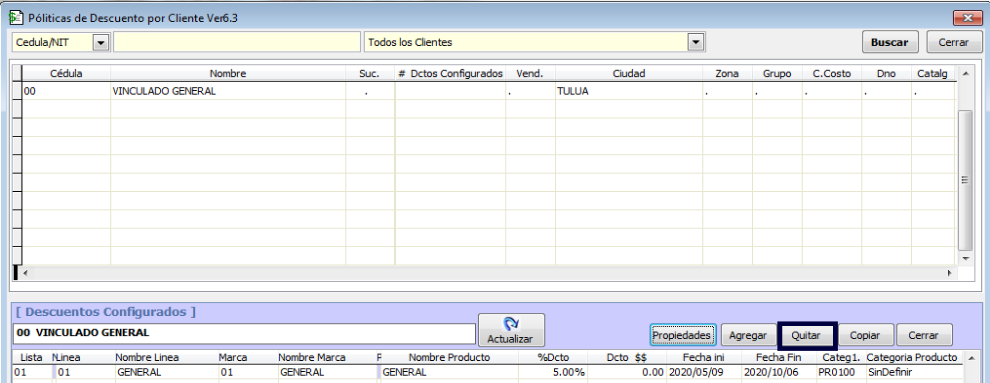
Task: Click the Zona column header
Action: pyautogui.click(x=727, y=74)
